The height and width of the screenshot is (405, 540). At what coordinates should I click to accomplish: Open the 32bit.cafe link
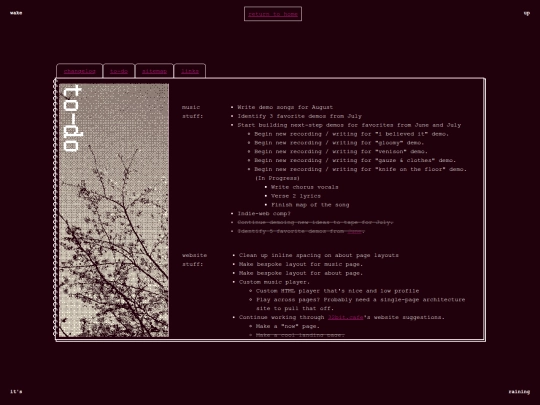(345, 317)
